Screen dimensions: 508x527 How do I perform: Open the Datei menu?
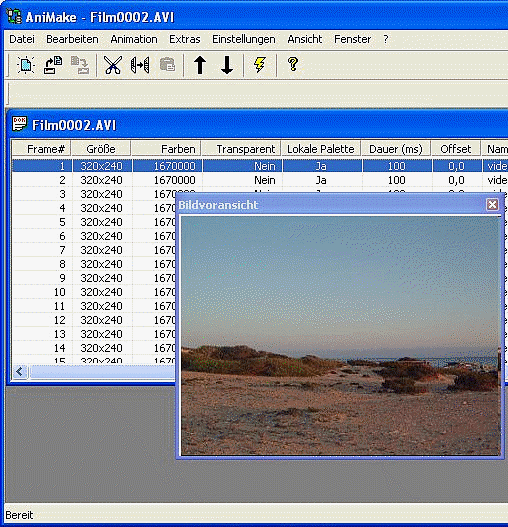click(x=22, y=39)
